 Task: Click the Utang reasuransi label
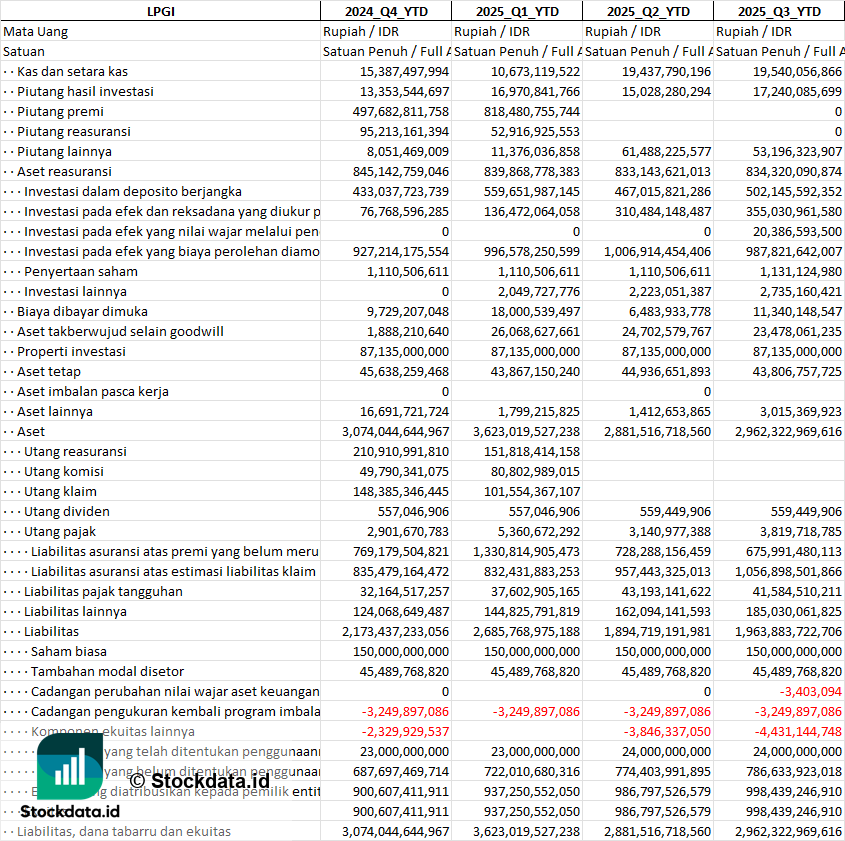(x=75, y=451)
